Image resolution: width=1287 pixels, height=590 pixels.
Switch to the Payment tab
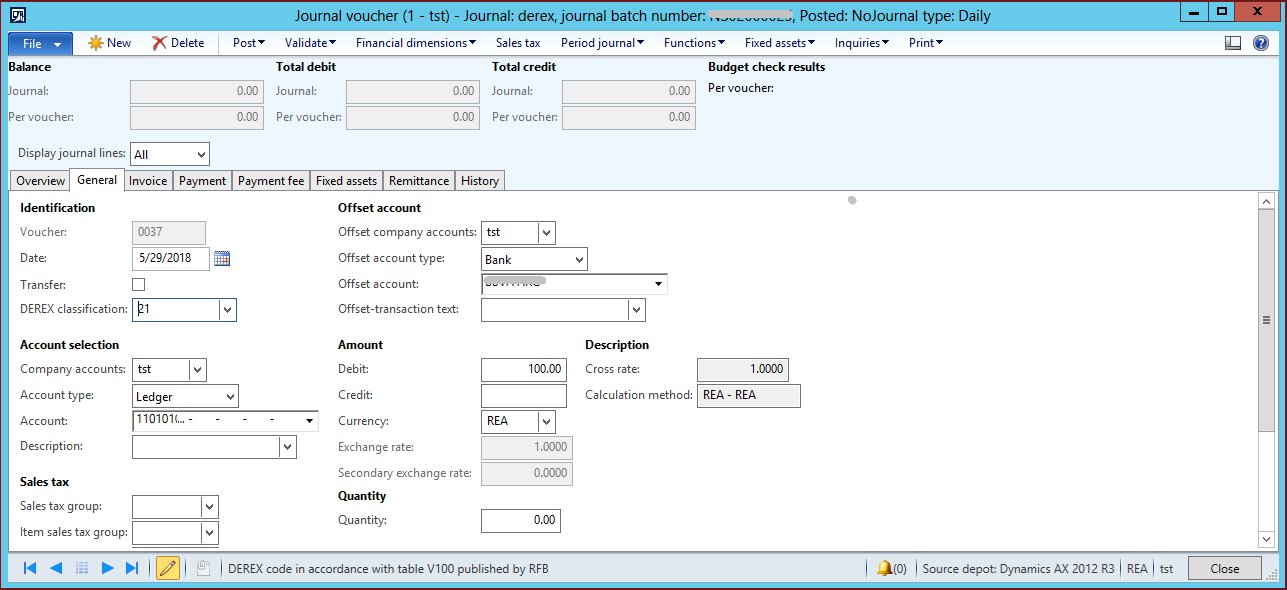[x=203, y=181]
